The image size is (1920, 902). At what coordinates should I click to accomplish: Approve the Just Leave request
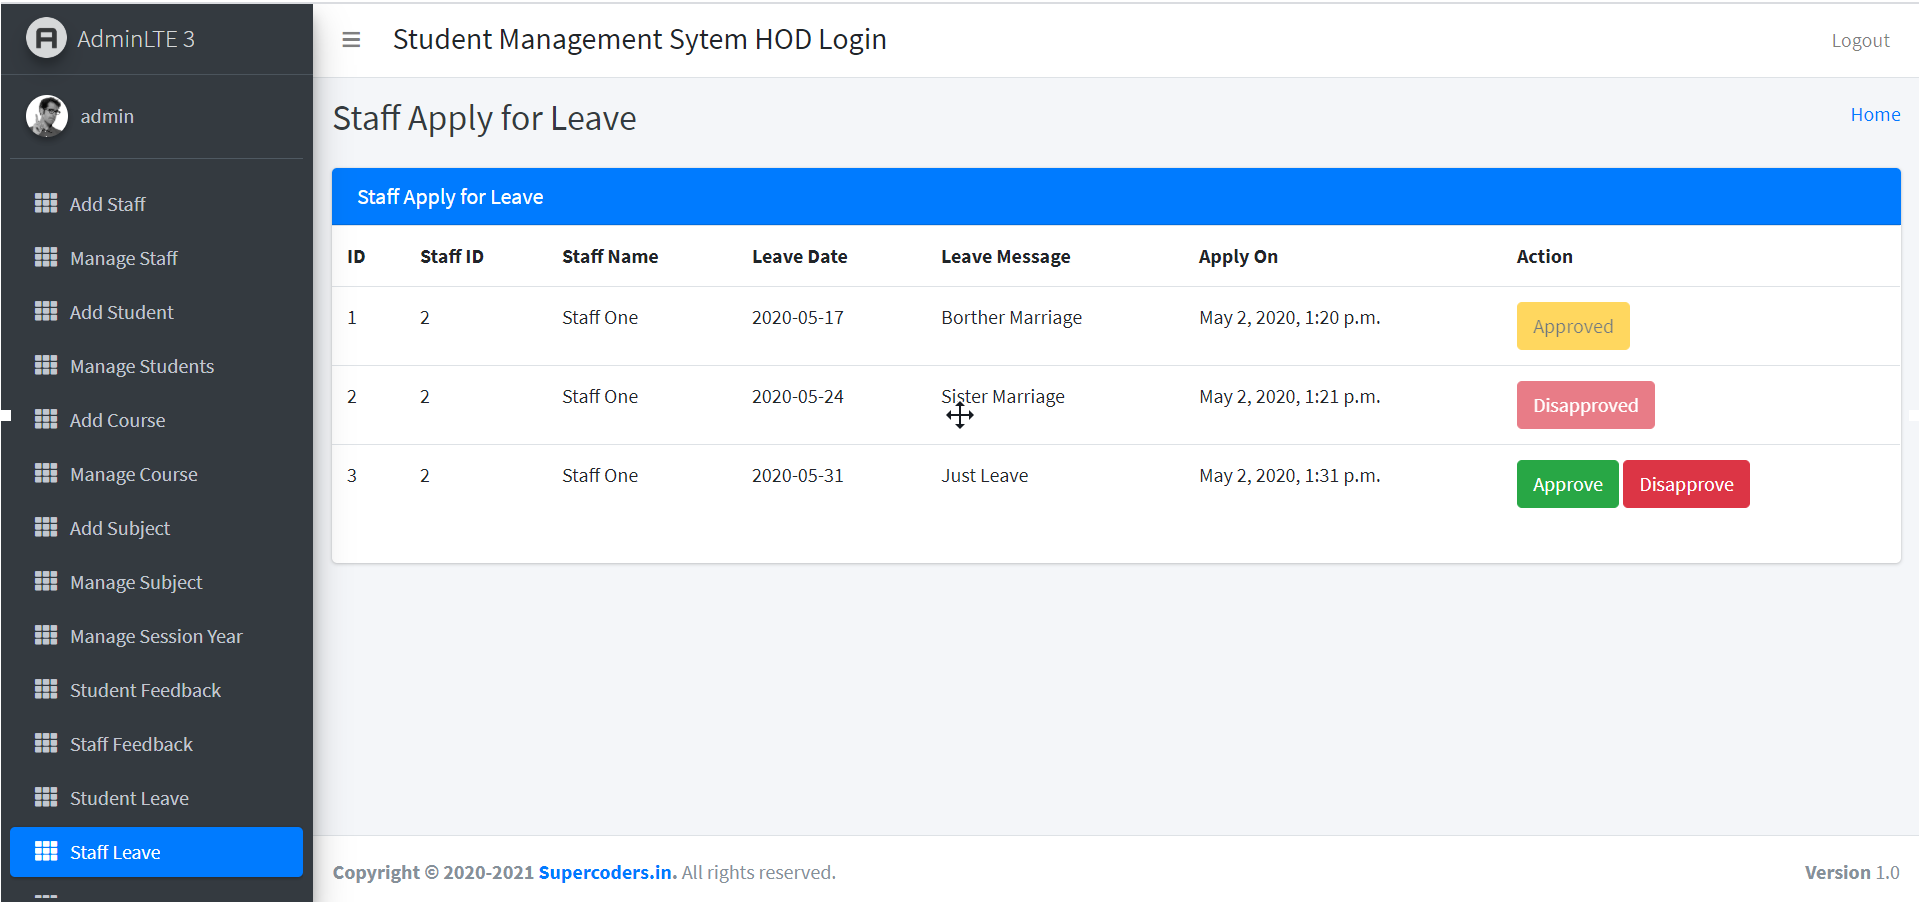tap(1567, 484)
